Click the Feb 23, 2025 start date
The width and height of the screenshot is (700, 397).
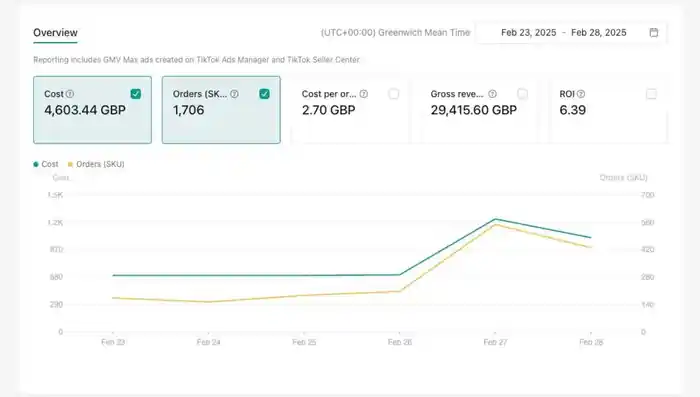click(x=529, y=33)
